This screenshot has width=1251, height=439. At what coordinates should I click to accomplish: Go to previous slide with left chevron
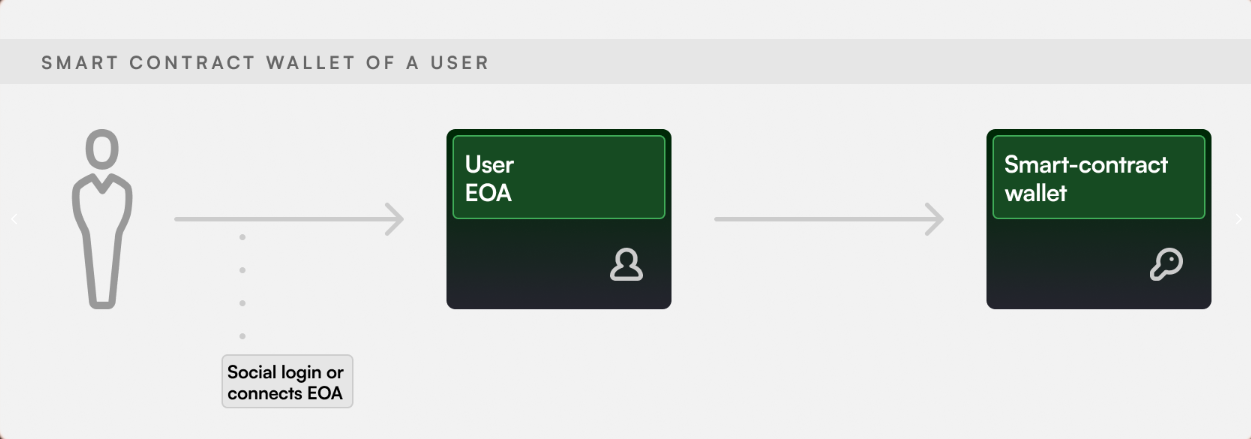pos(14,219)
